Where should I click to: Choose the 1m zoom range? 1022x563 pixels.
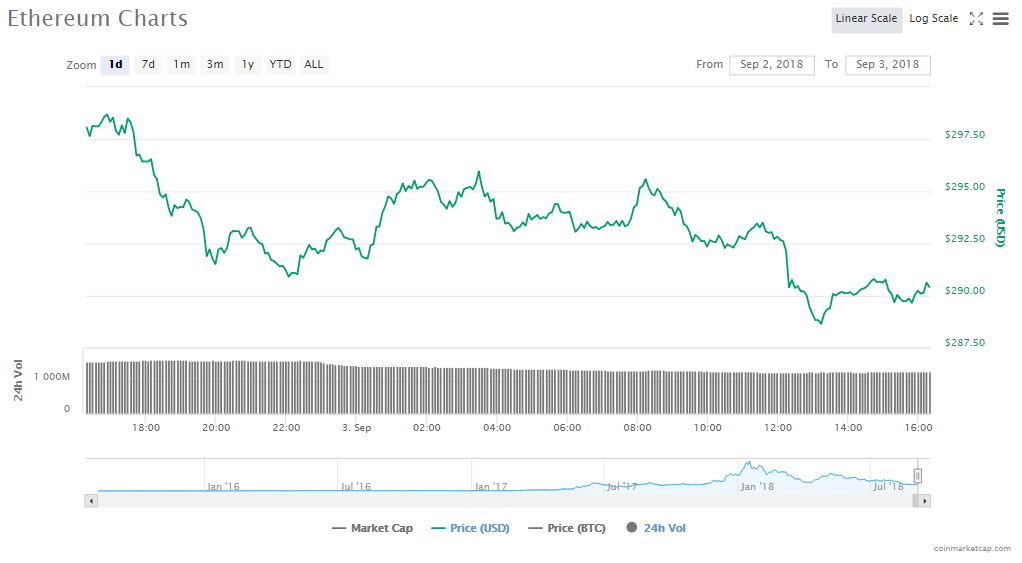point(181,65)
